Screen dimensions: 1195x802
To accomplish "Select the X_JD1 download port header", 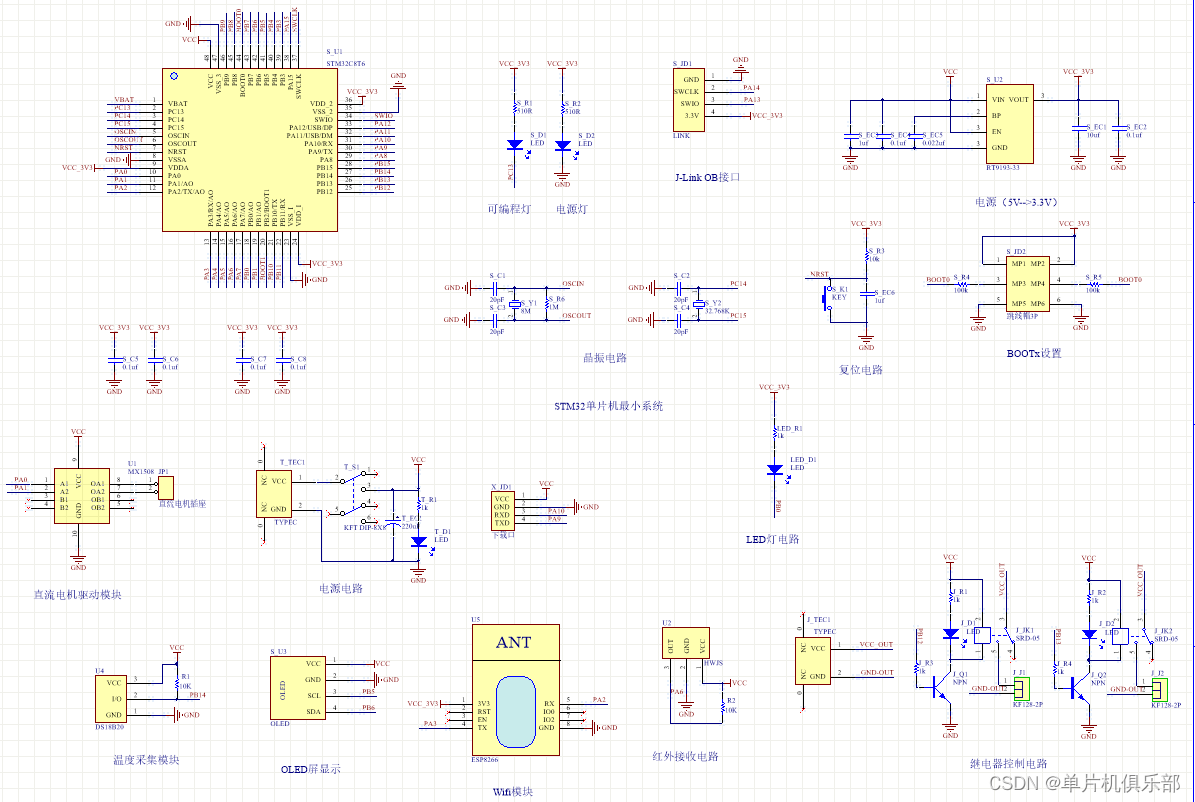I will coord(502,511).
